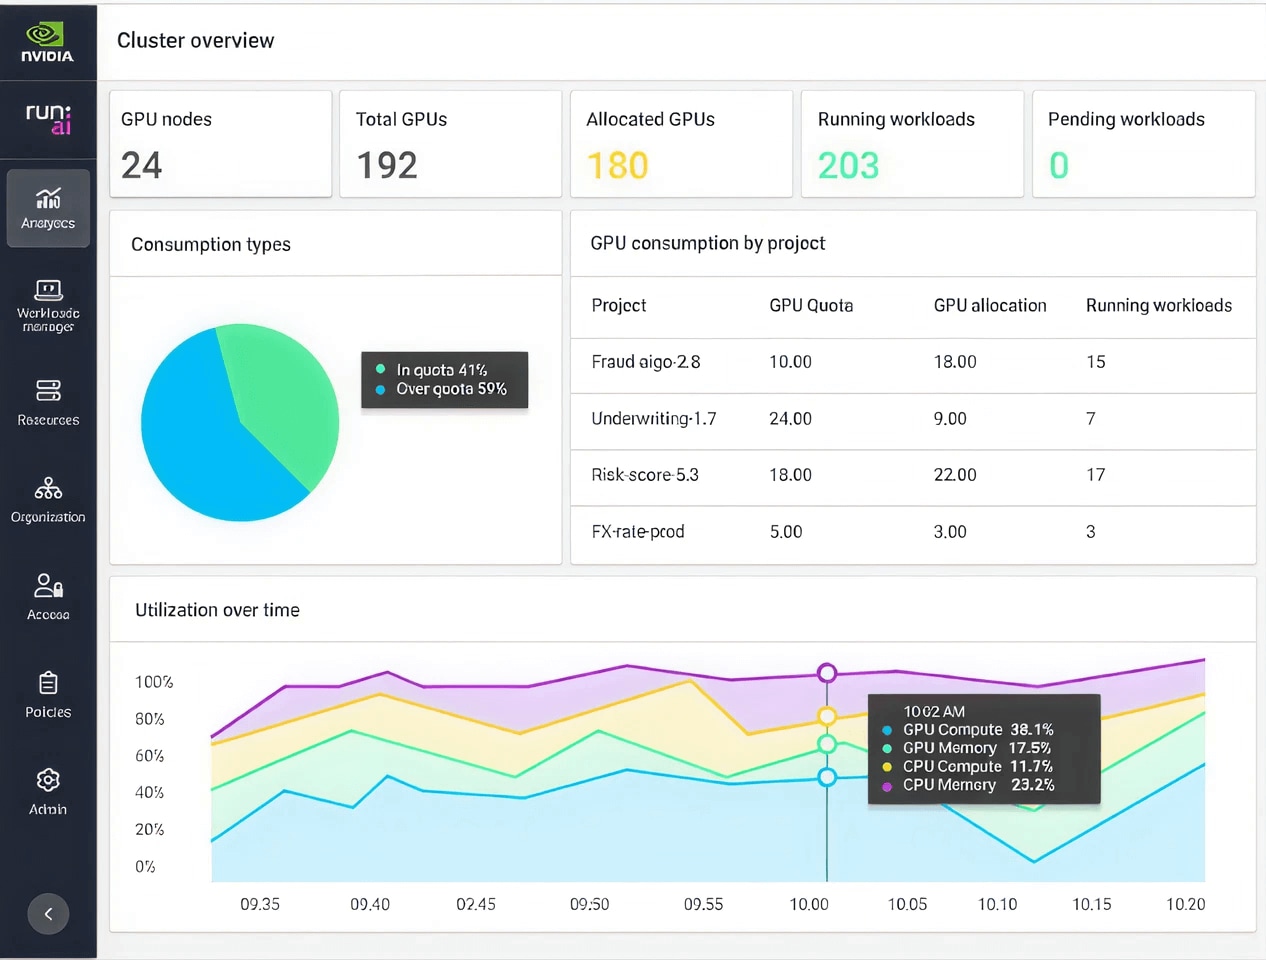Viewport: 1266px width, 960px height.
Task: Sort by the GPU Quota column header
Action: [x=810, y=306]
